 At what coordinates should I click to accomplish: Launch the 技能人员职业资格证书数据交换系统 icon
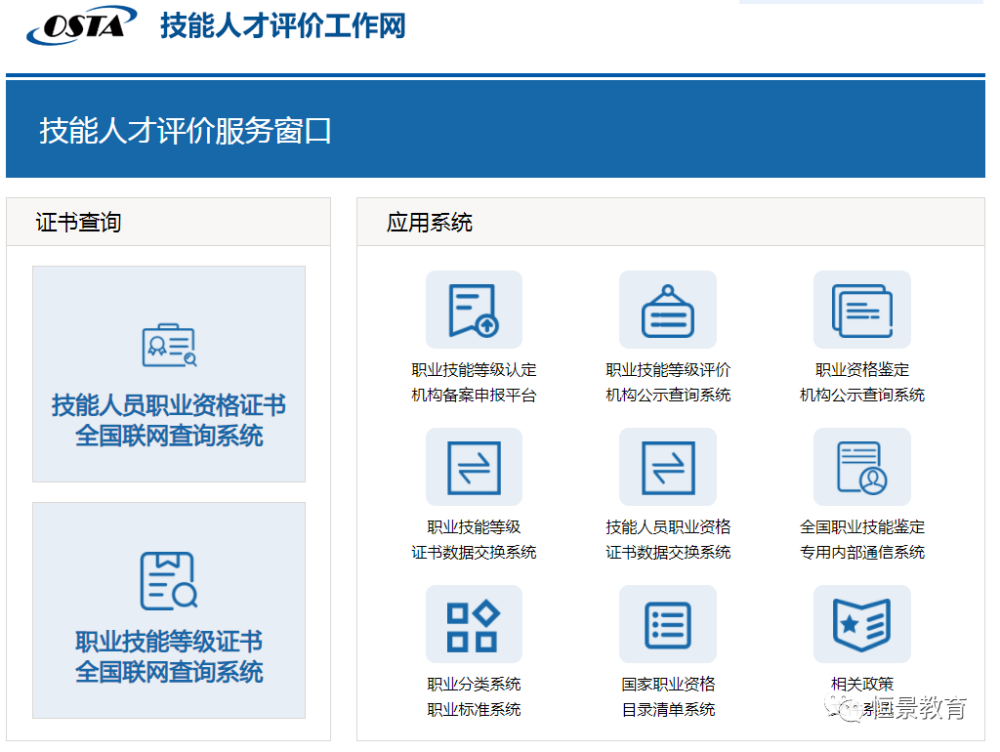click(668, 467)
